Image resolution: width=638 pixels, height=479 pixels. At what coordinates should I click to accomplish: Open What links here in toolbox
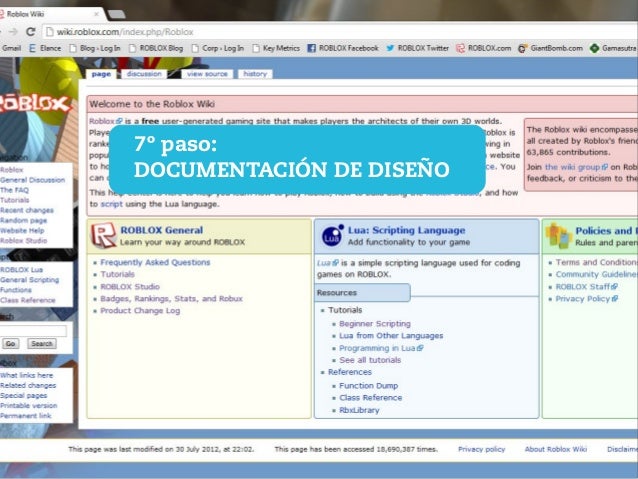tap(26, 375)
